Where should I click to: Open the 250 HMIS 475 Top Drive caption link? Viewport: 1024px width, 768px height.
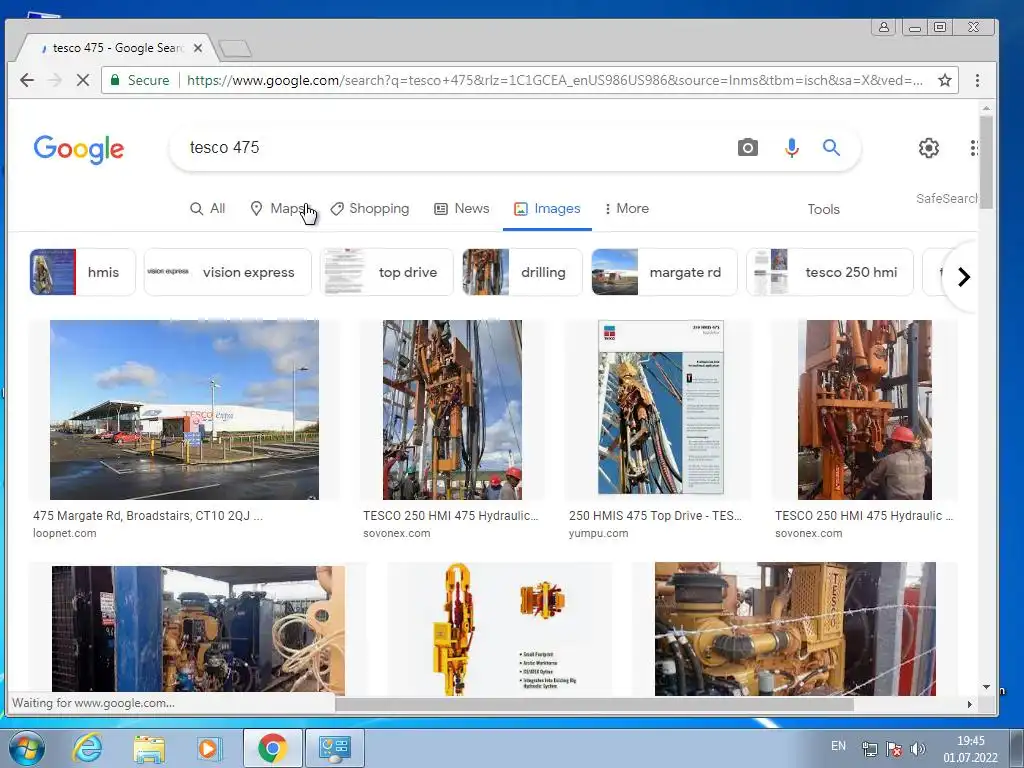pyautogui.click(x=655, y=515)
